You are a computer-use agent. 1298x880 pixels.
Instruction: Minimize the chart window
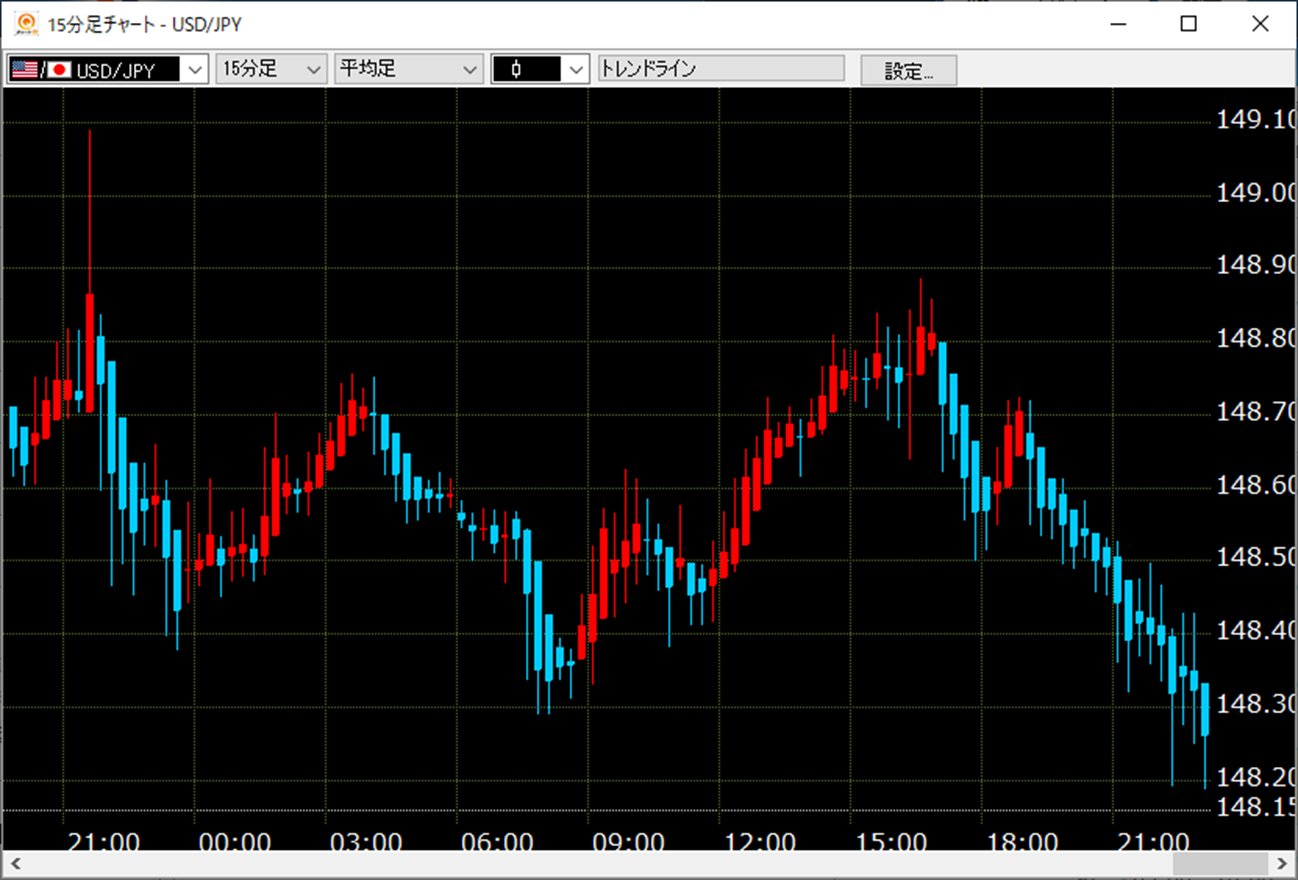(x=1116, y=25)
